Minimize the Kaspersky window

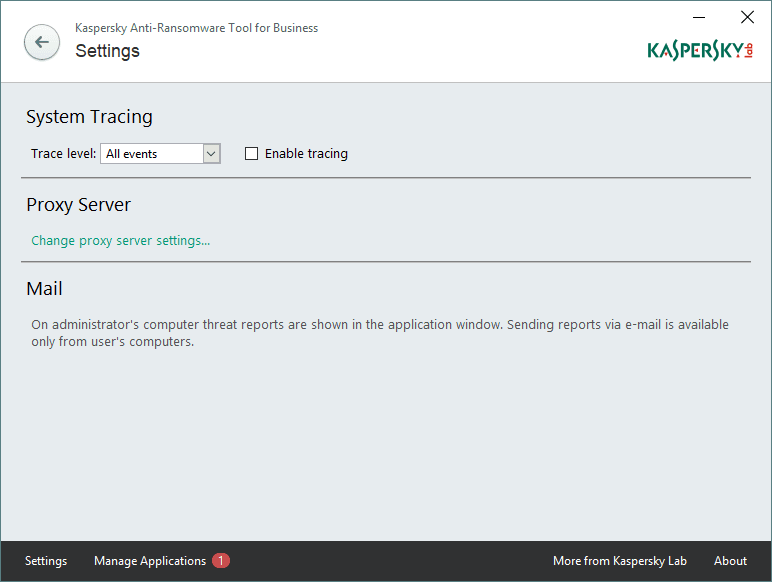tap(699, 17)
